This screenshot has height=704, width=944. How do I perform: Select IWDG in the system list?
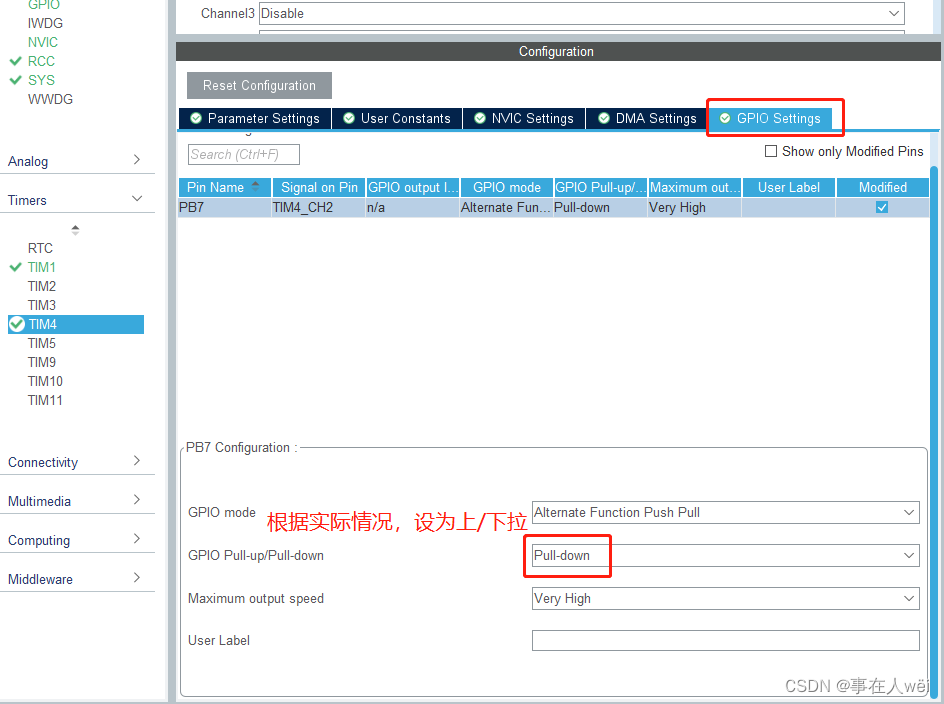point(45,23)
